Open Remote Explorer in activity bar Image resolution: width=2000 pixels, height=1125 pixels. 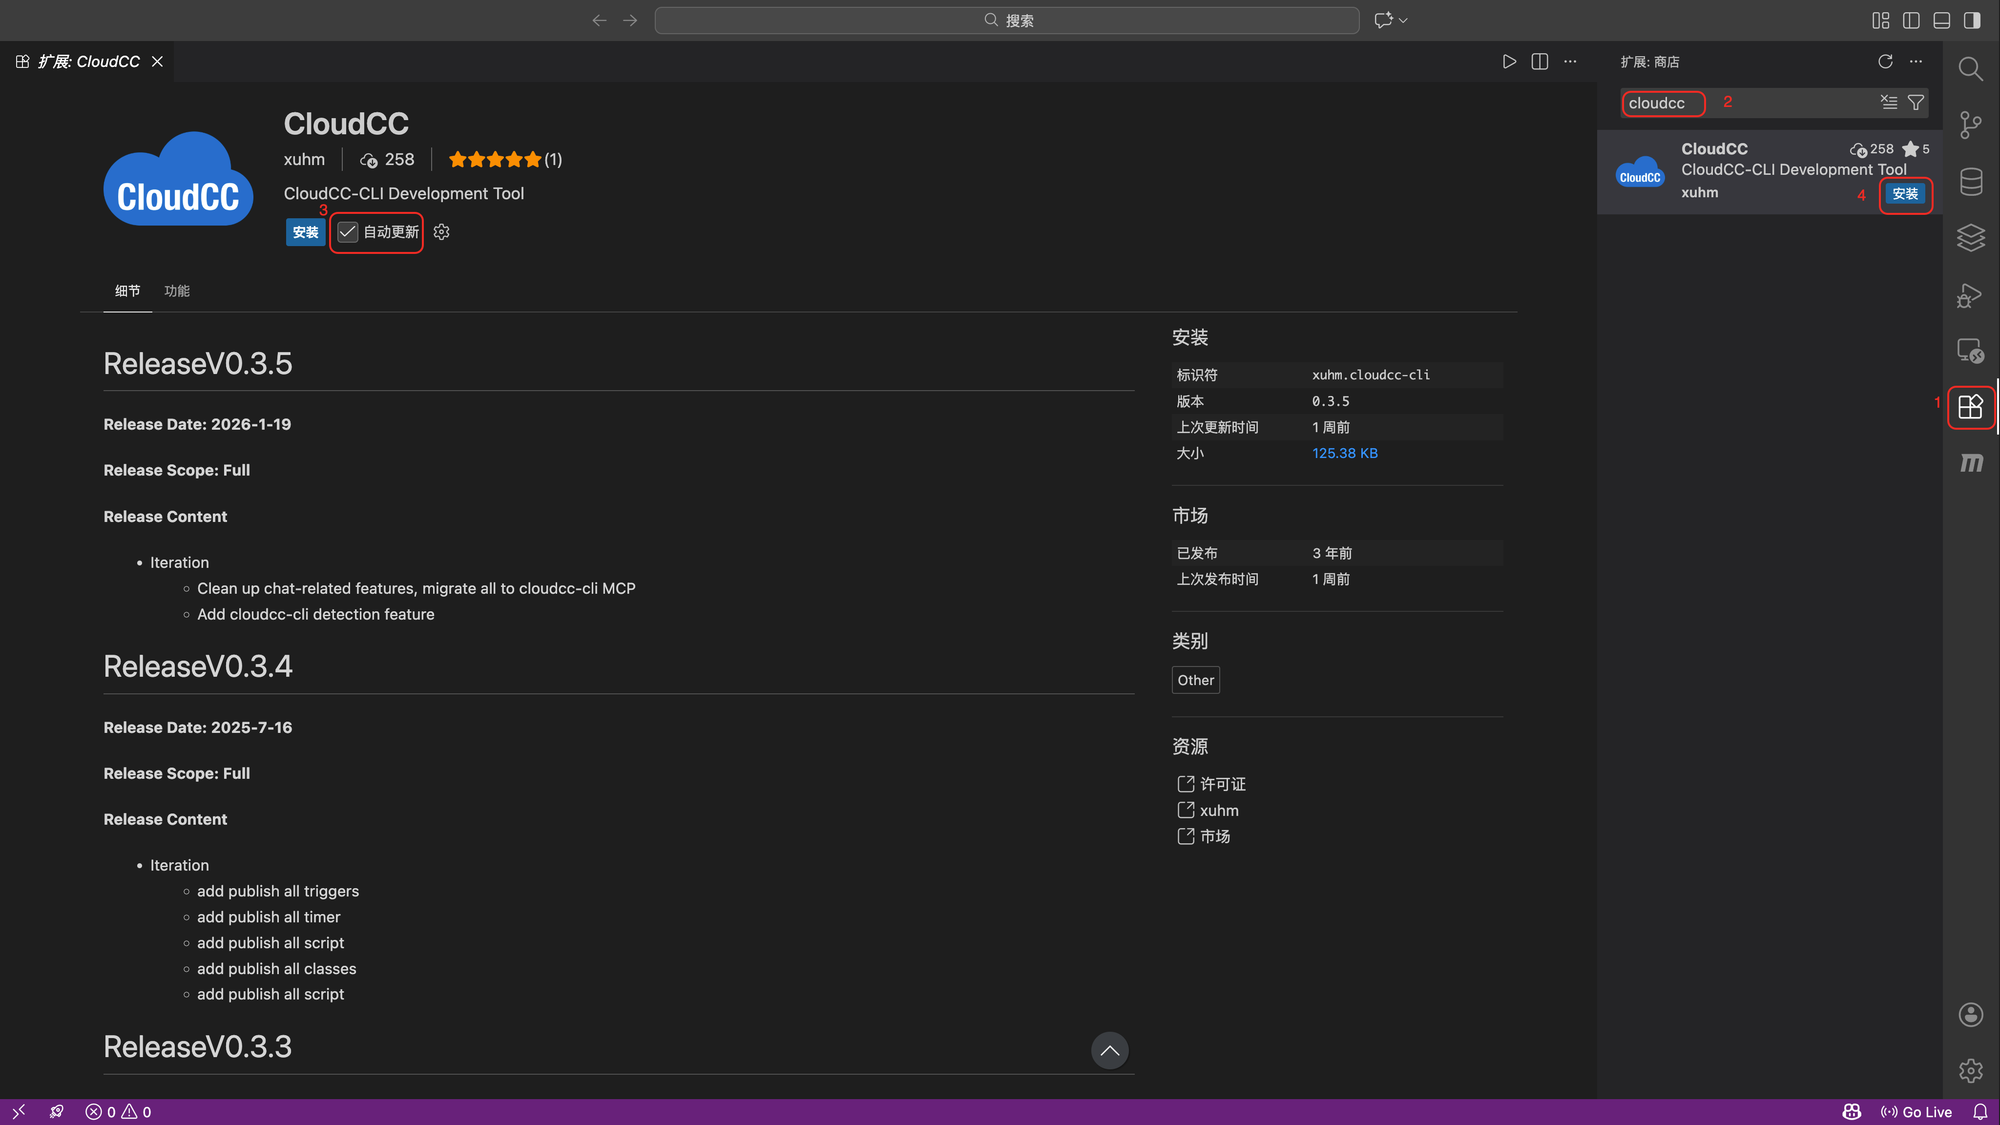pyautogui.click(x=1970, y=351)
